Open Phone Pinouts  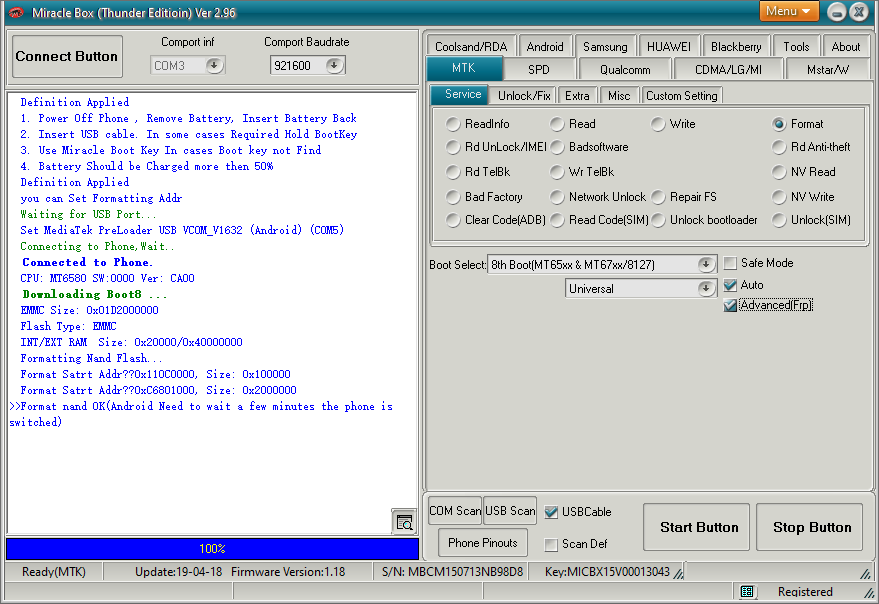pyautogui.click(x=483, y=543)
